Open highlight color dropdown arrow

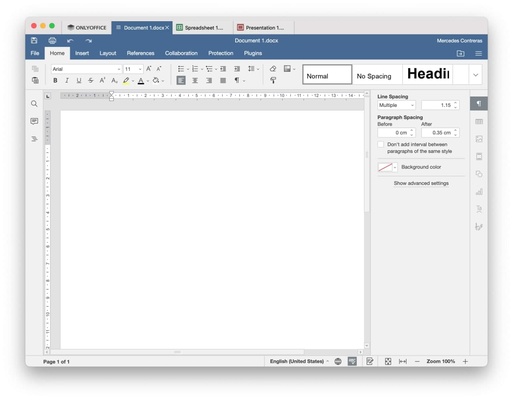[133, 81]
